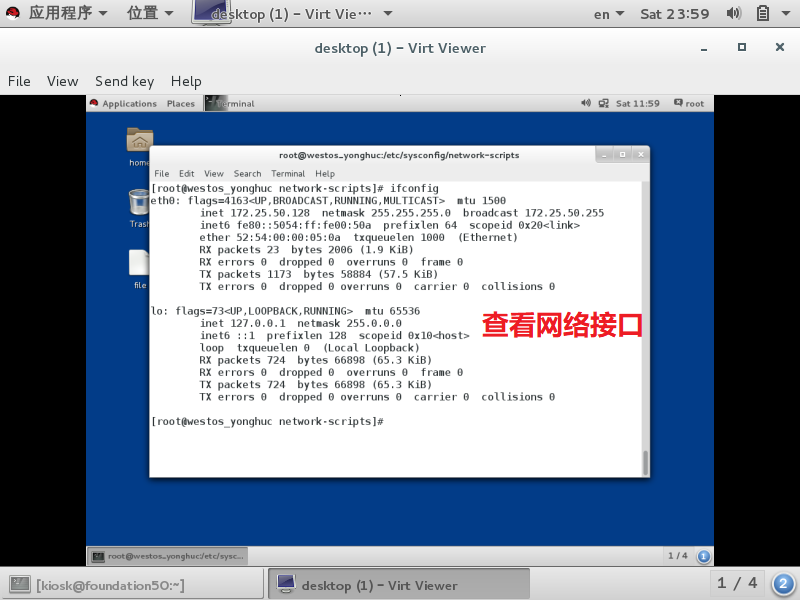Screen dimensions: 800x600
Task: Open the terminal Help menu
Action: pyautogui.click(x=325, y=173)
